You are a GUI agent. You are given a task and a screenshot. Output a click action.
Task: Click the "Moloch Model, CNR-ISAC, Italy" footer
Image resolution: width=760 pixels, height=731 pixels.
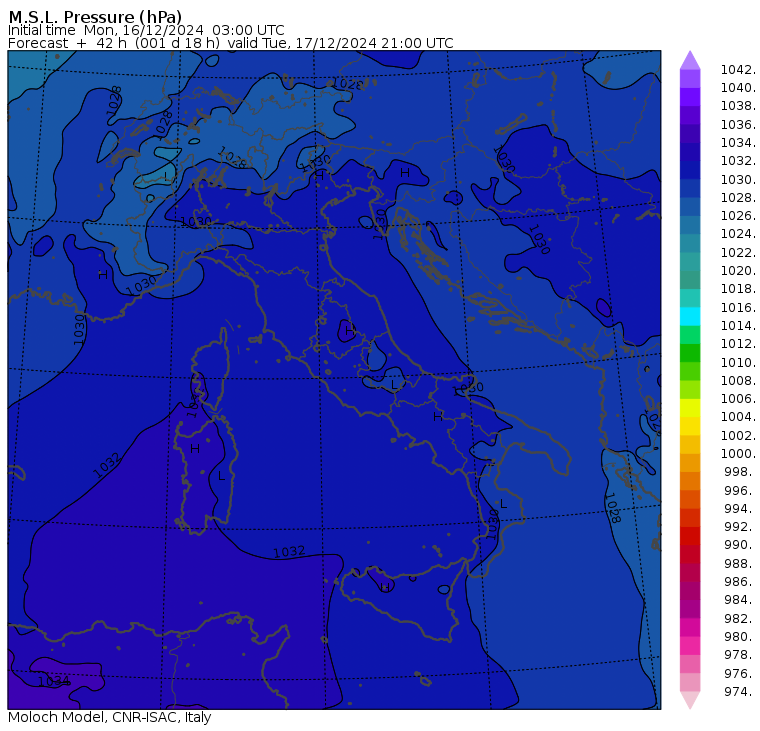(110, 717)
